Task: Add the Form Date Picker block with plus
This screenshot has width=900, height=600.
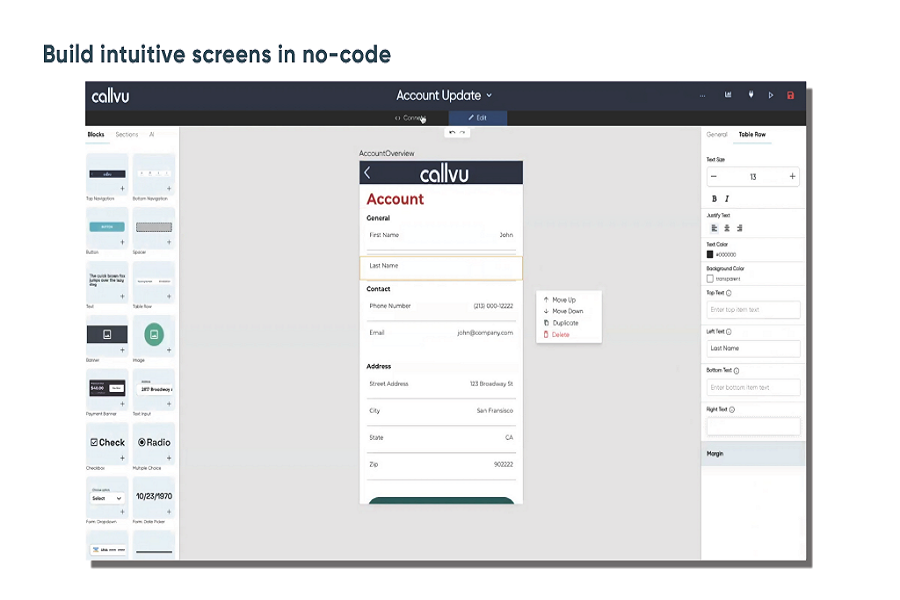Action: pos(169,512)
